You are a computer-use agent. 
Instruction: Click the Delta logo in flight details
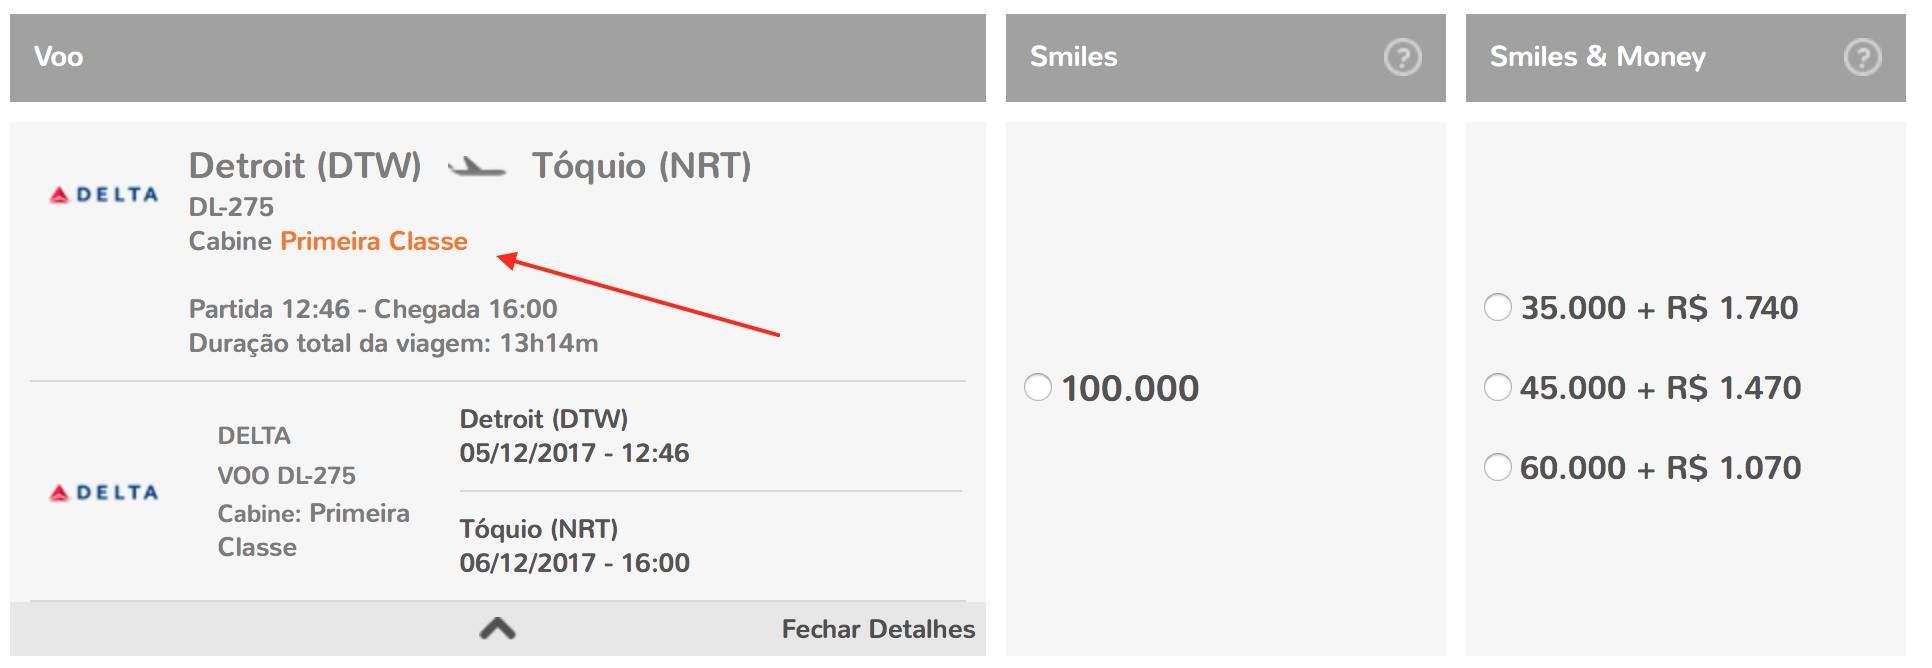point(104,493)
